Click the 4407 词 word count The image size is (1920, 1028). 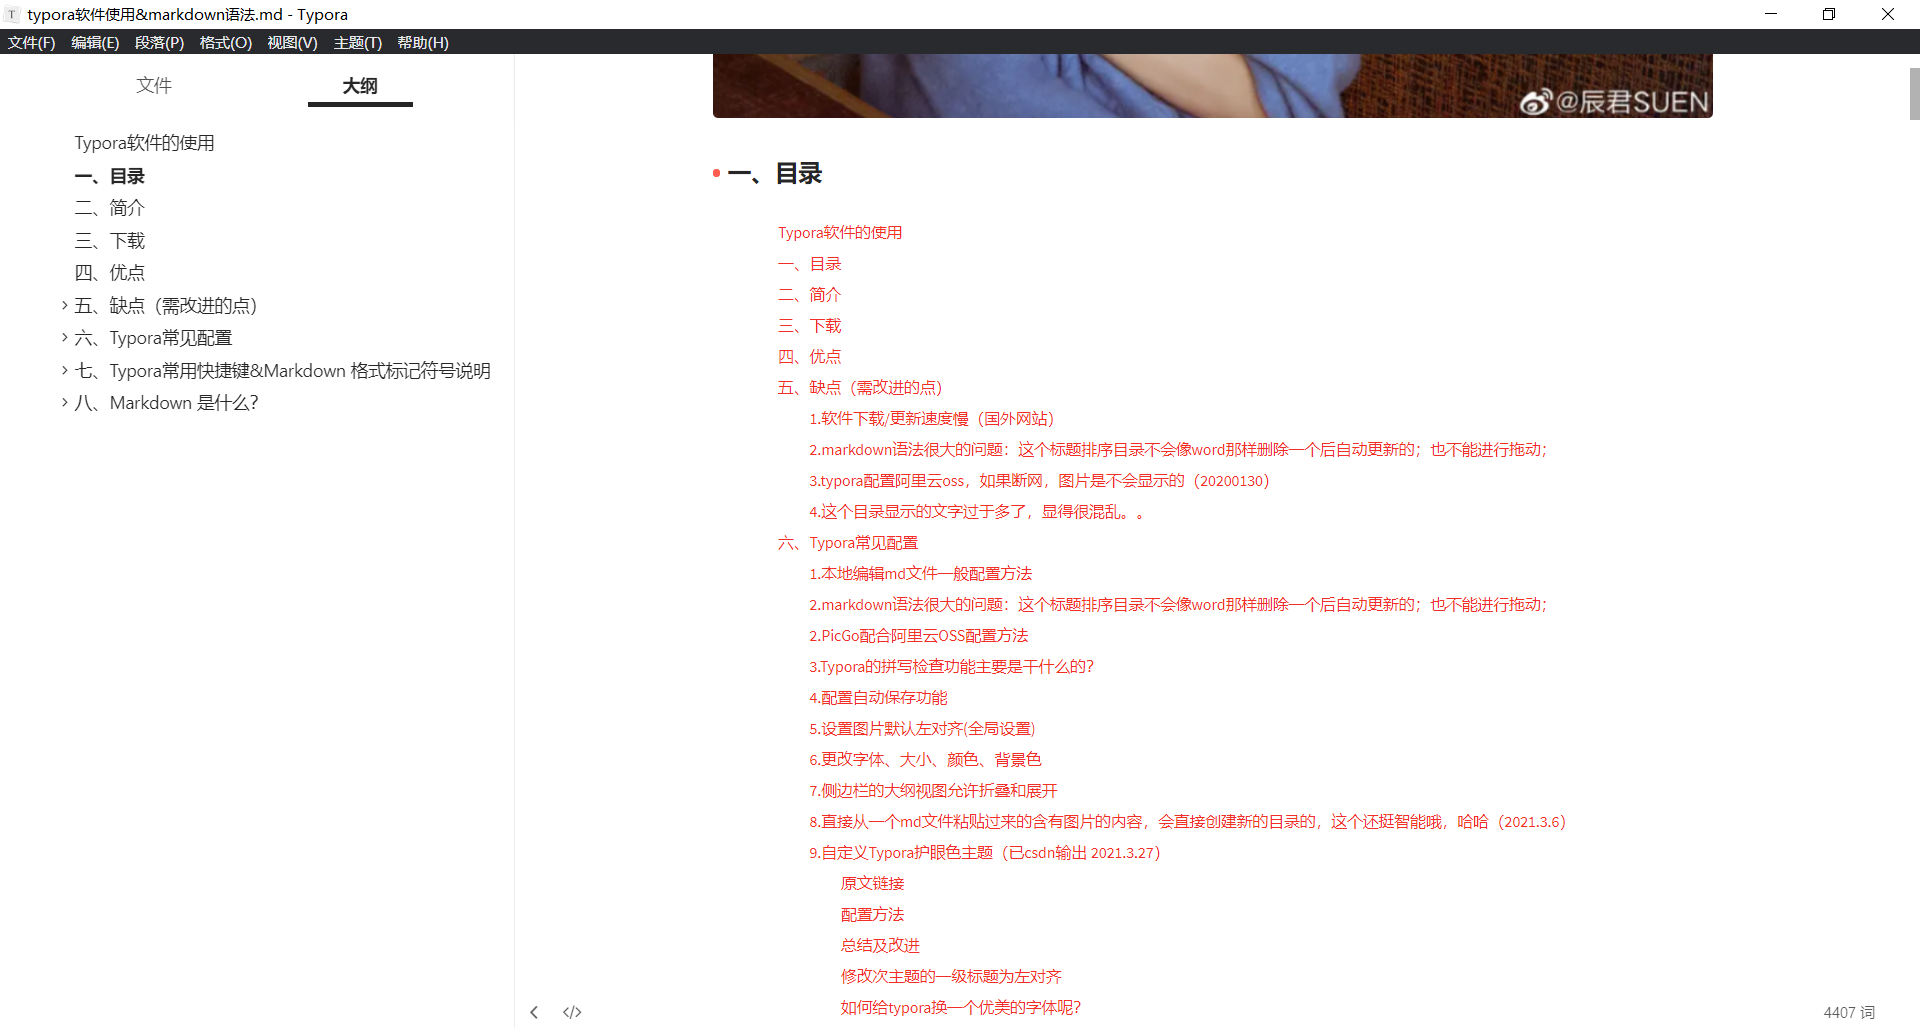[x=1849, y=1013]
